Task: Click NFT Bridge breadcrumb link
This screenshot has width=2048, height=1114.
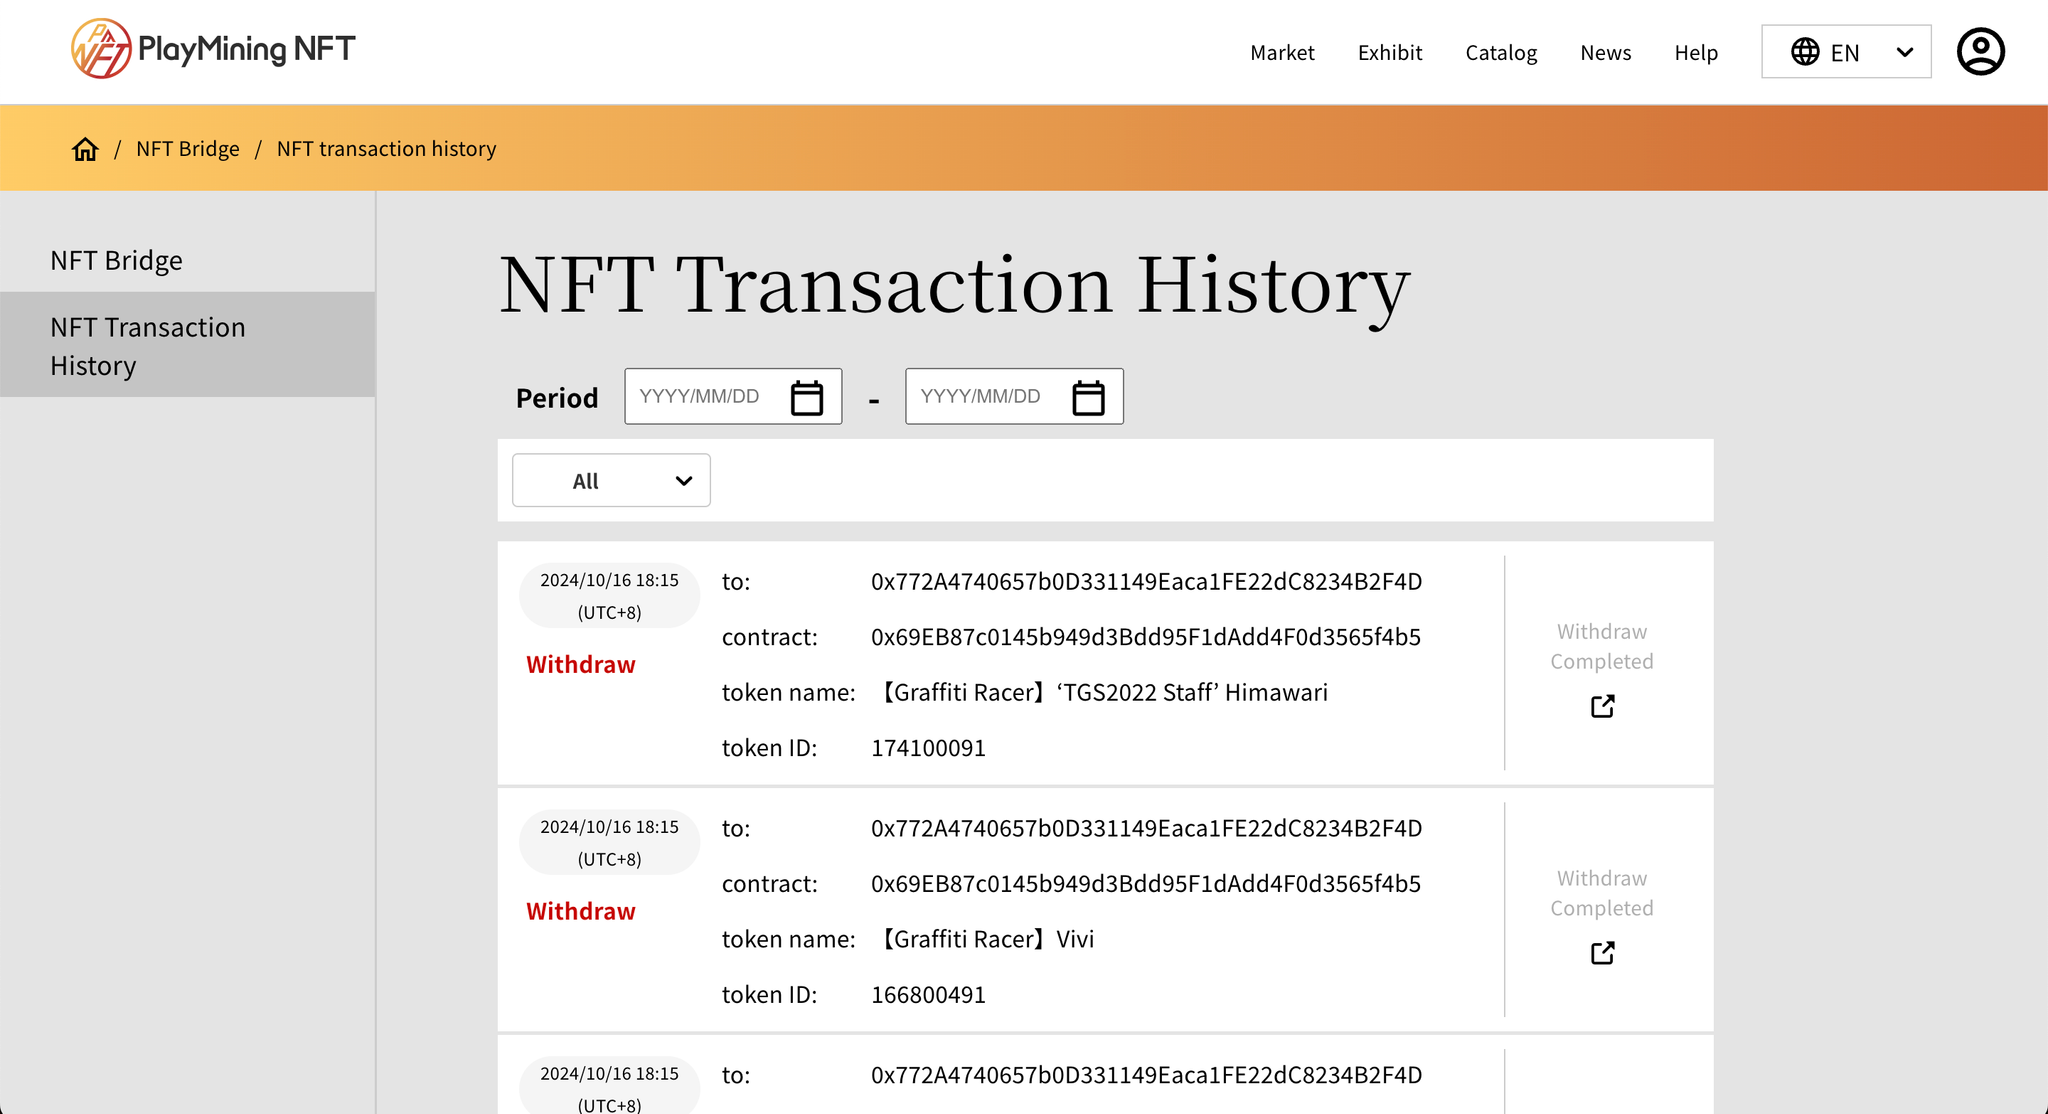Action: (188, 149)
